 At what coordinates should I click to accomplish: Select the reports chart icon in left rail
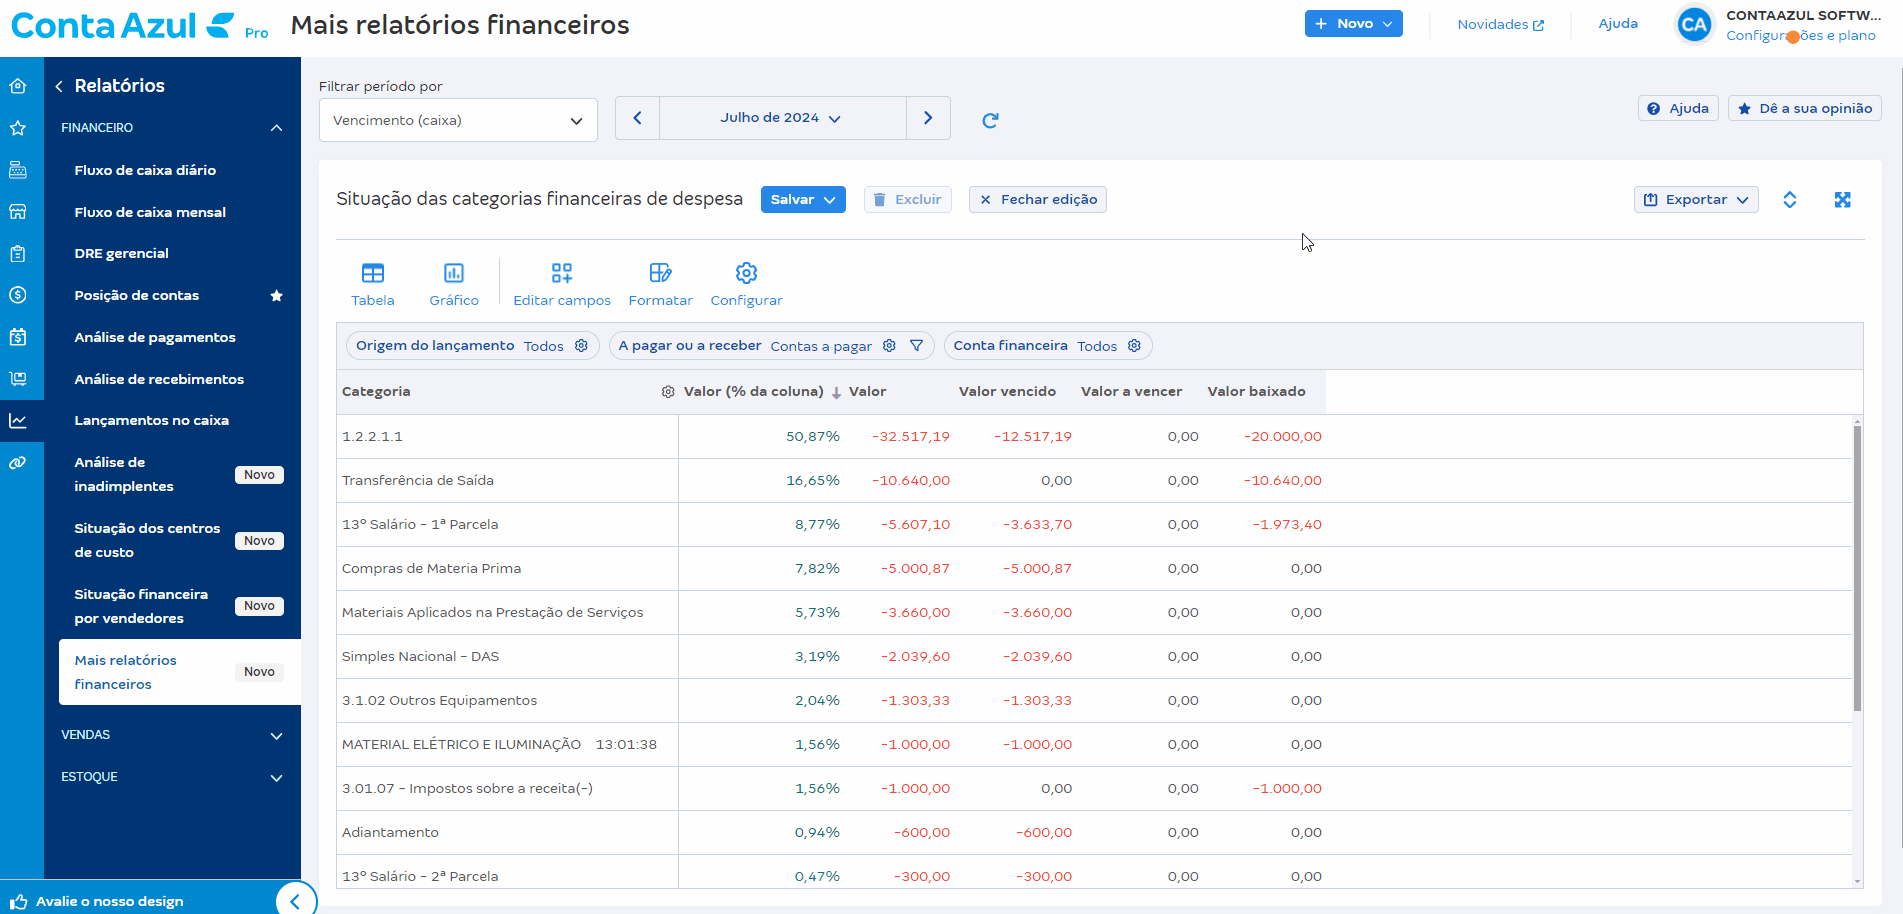pos(18,421)
